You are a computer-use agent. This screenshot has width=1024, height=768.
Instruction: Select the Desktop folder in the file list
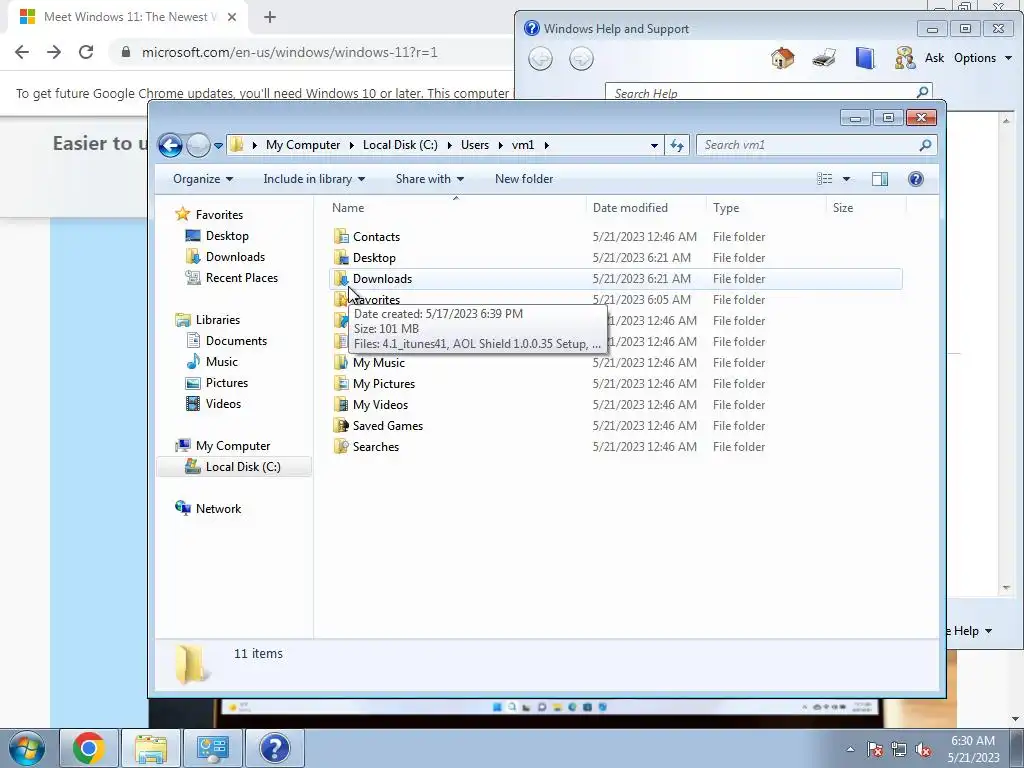[x=374, y=258]
